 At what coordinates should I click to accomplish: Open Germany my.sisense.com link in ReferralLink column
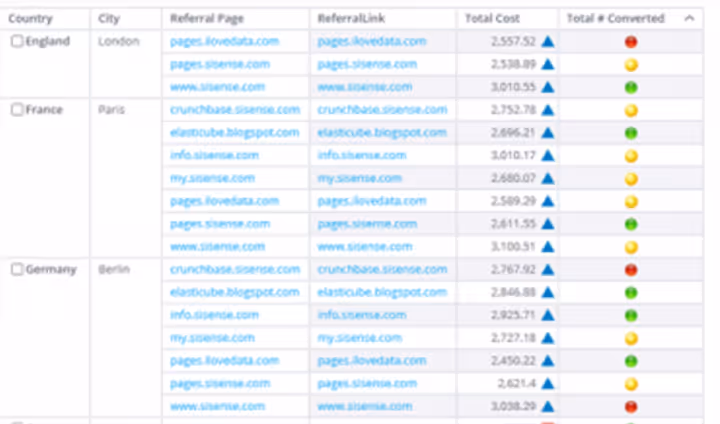360,338
